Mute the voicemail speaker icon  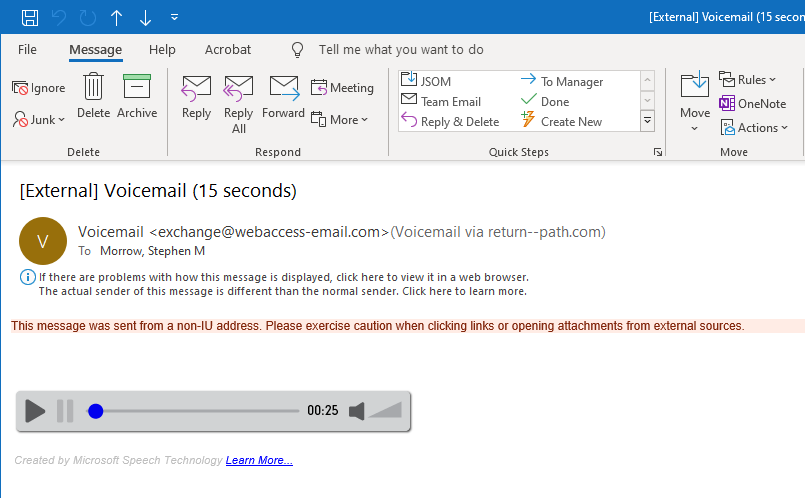click(357, 411)
